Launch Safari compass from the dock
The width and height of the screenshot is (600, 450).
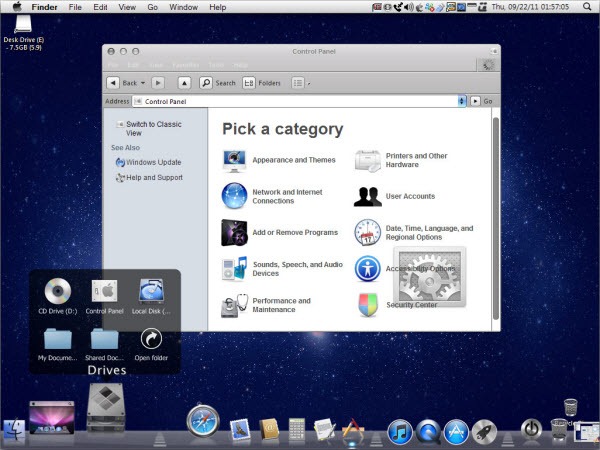click(x=203, y=421)
